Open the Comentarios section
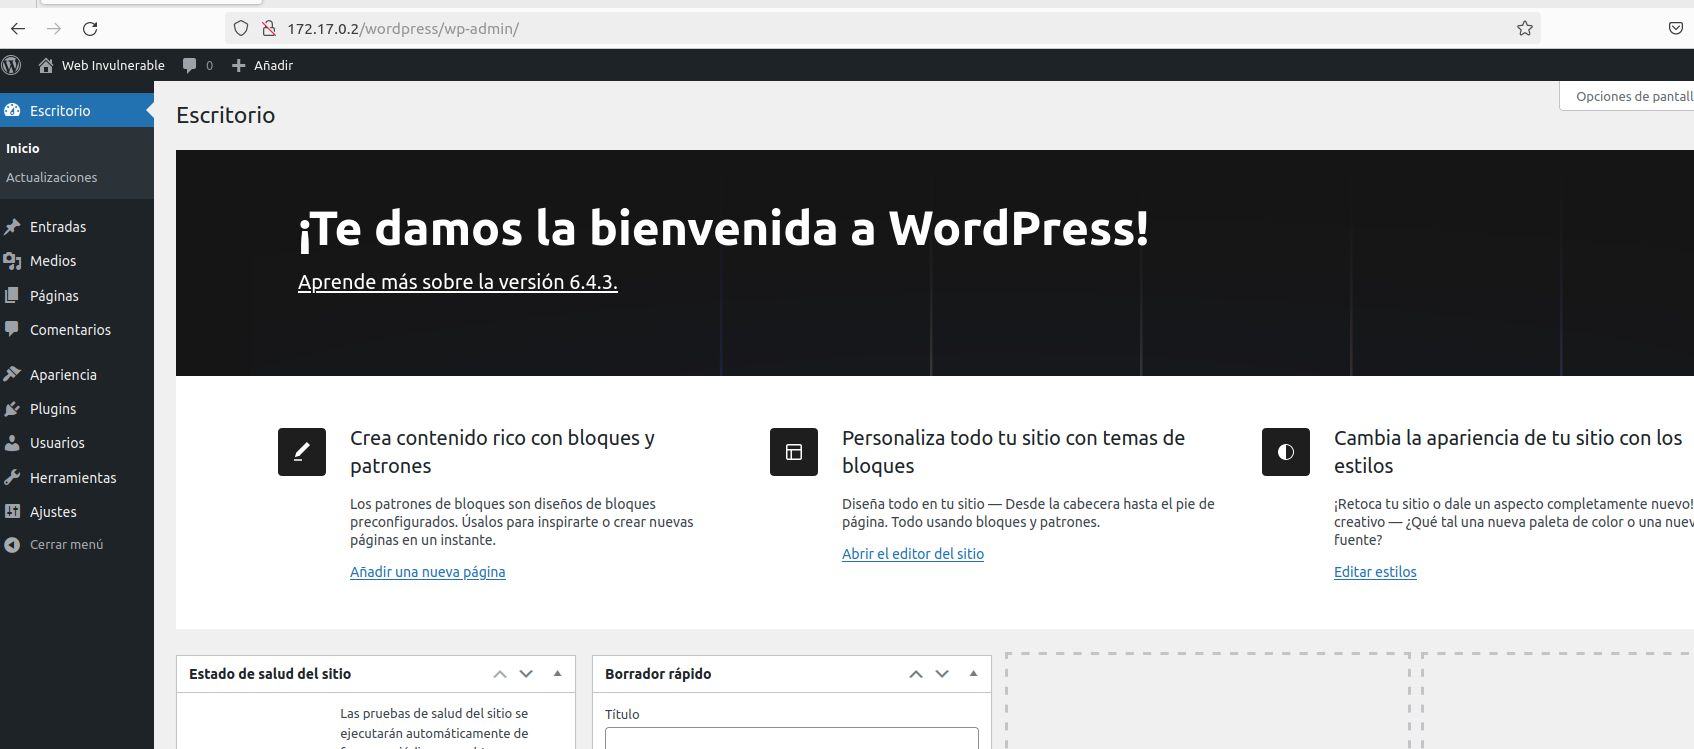This screenshot has height=749, width=1694. tap(77, 329)
